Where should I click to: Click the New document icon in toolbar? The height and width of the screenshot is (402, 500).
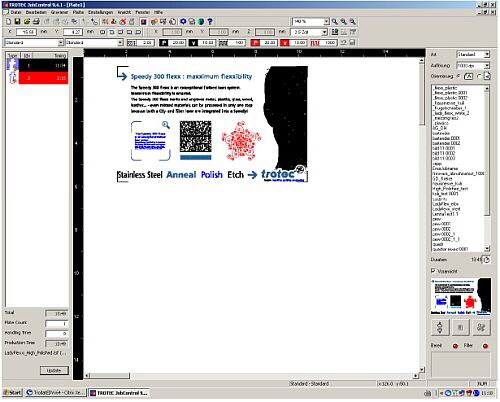[9, 22]
